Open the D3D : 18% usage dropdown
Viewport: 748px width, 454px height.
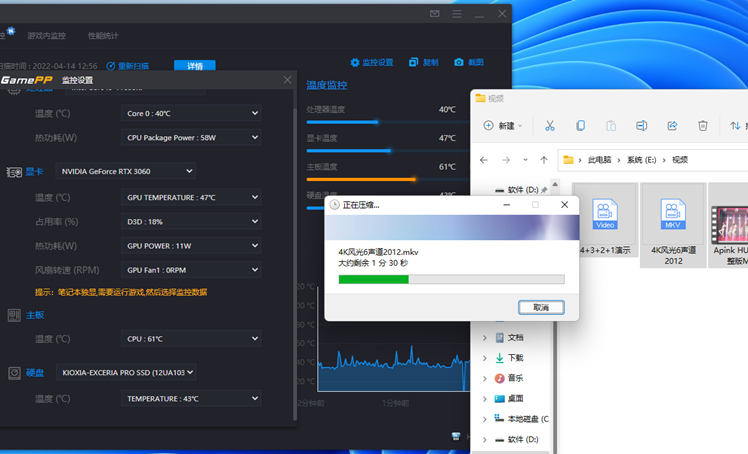(191, 221)
